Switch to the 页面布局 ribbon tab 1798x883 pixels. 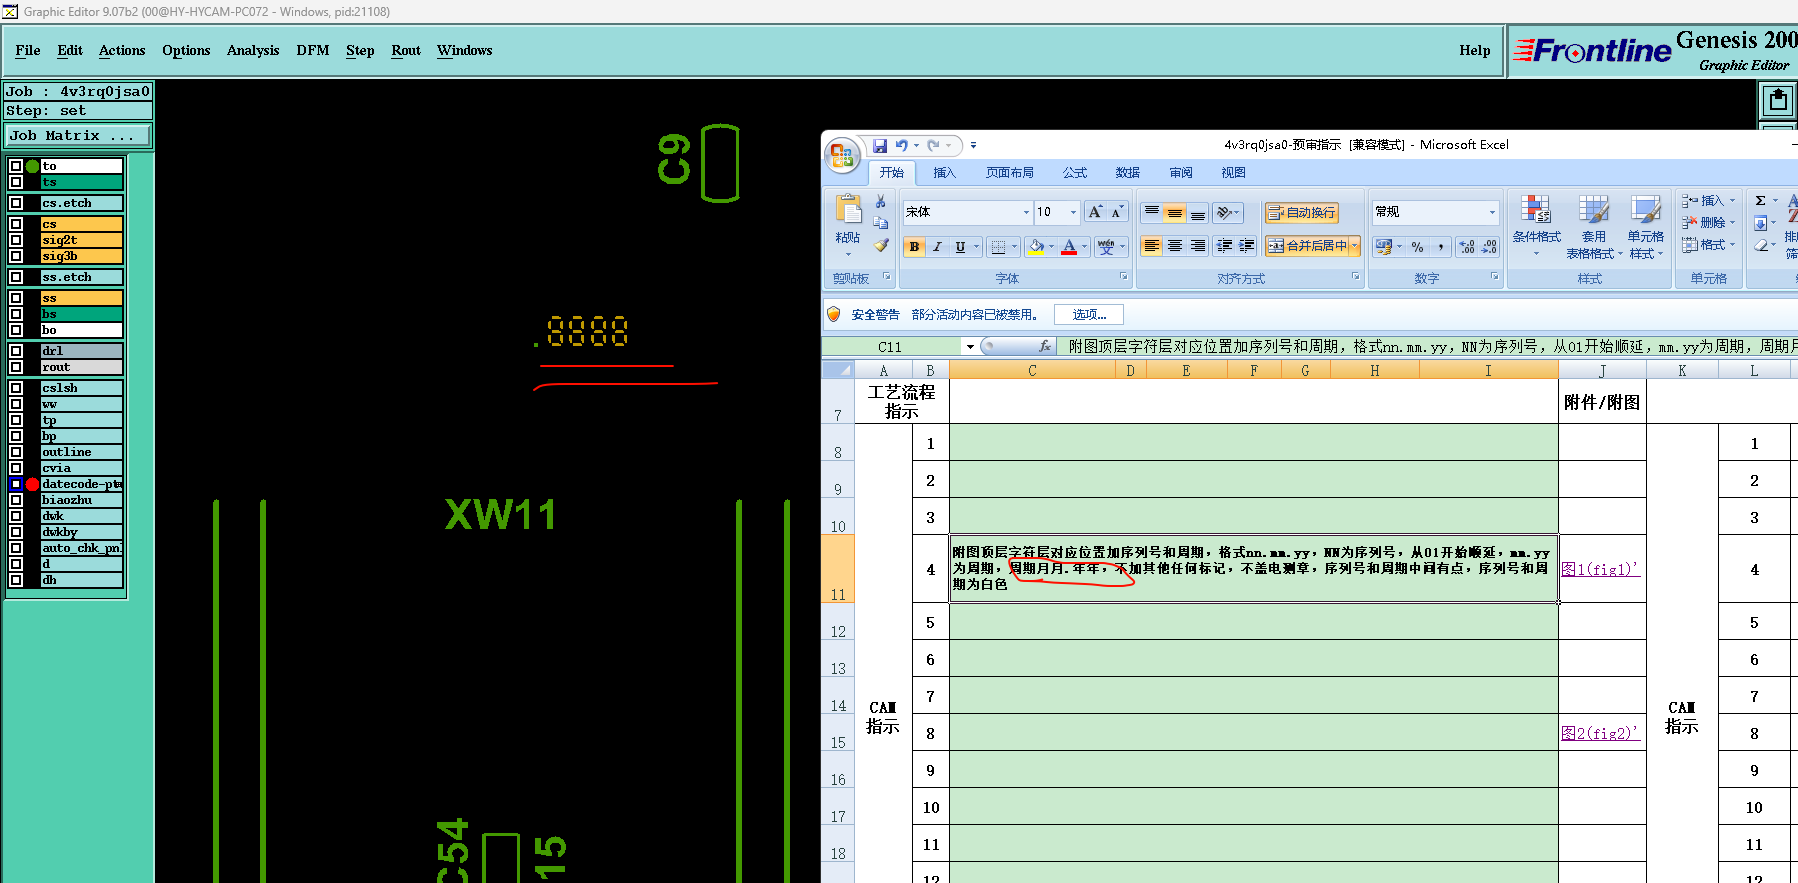tap(1010, 173)
